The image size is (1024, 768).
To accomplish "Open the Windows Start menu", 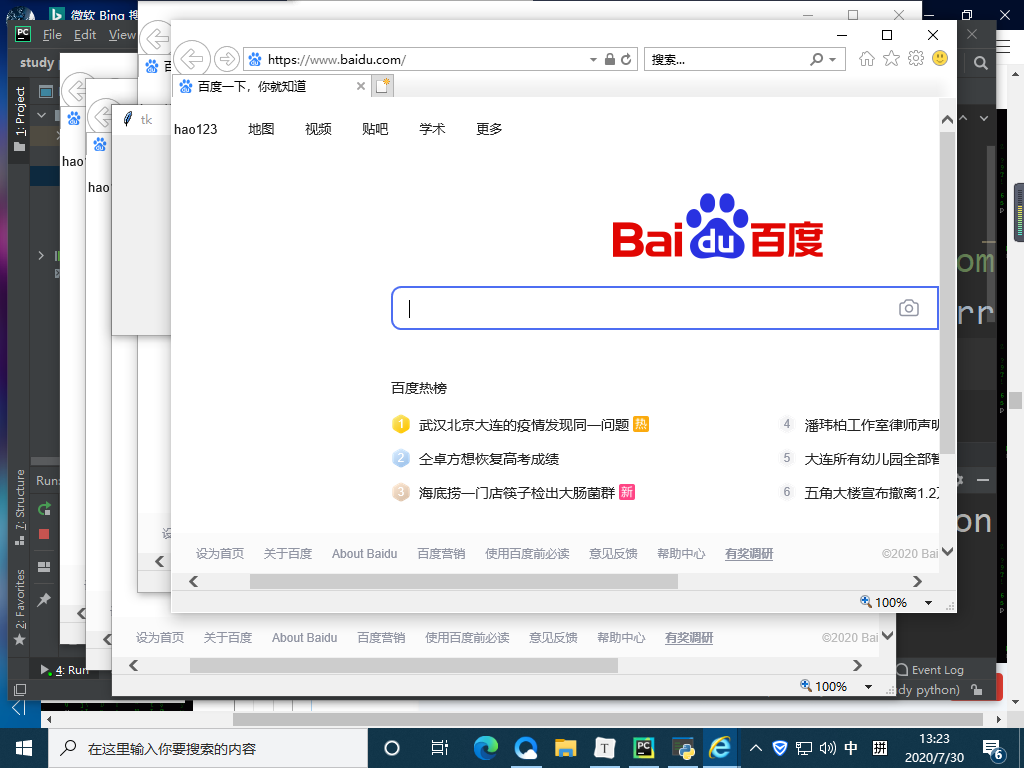I will (24, 748).
